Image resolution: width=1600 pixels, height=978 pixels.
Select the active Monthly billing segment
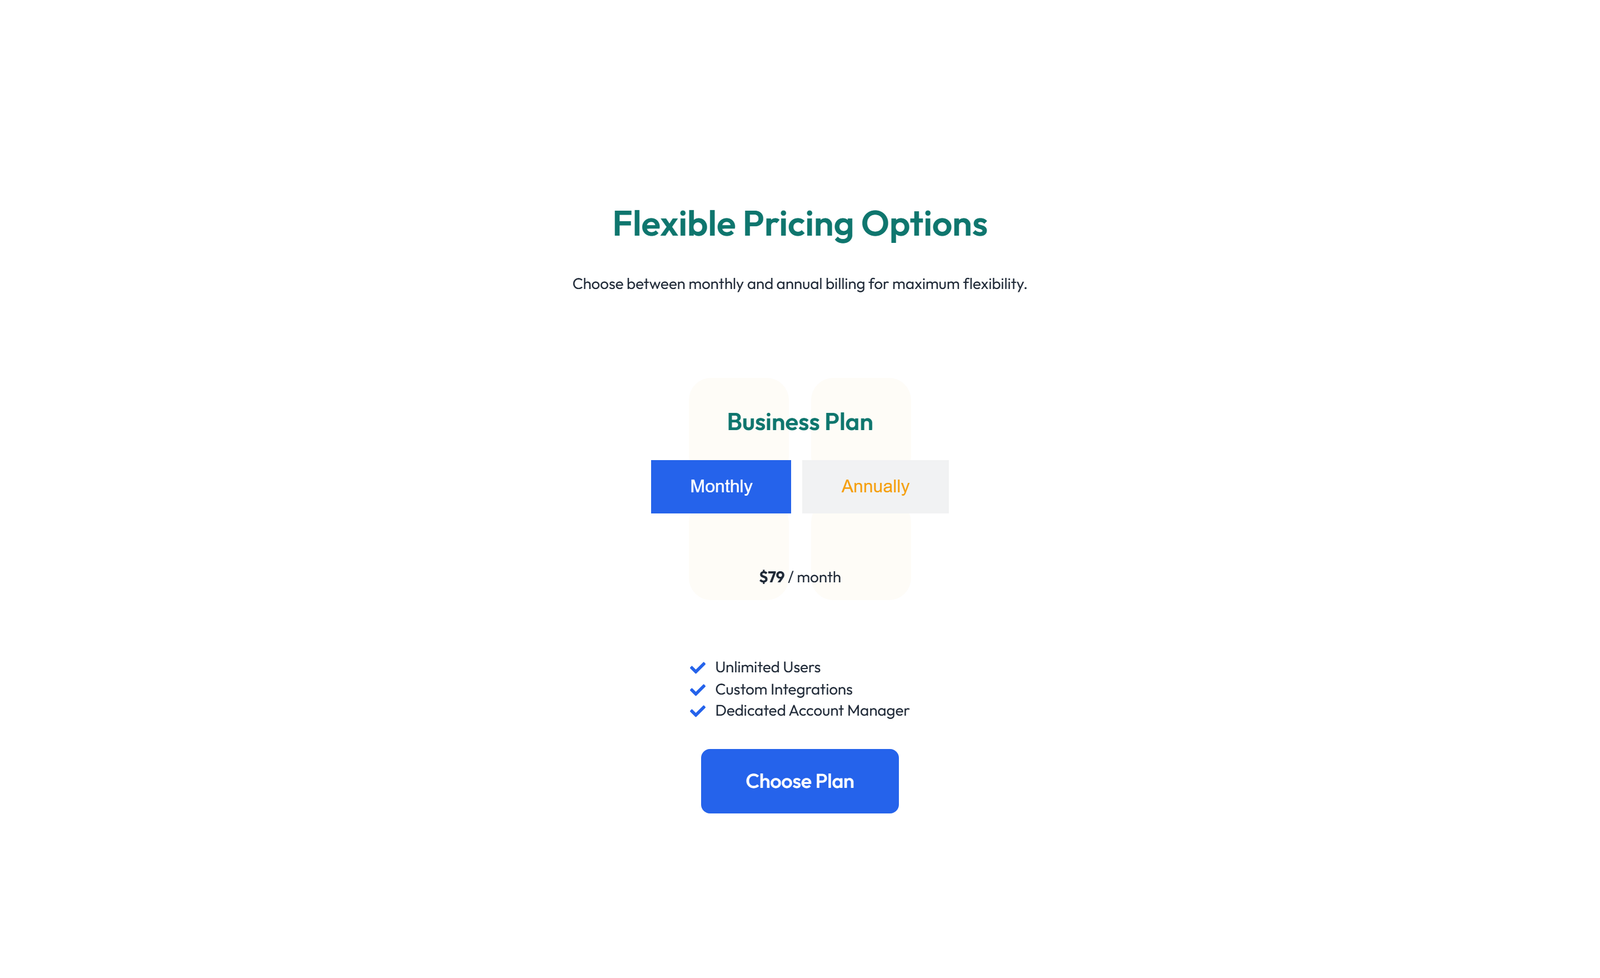(x=720, y=486)
